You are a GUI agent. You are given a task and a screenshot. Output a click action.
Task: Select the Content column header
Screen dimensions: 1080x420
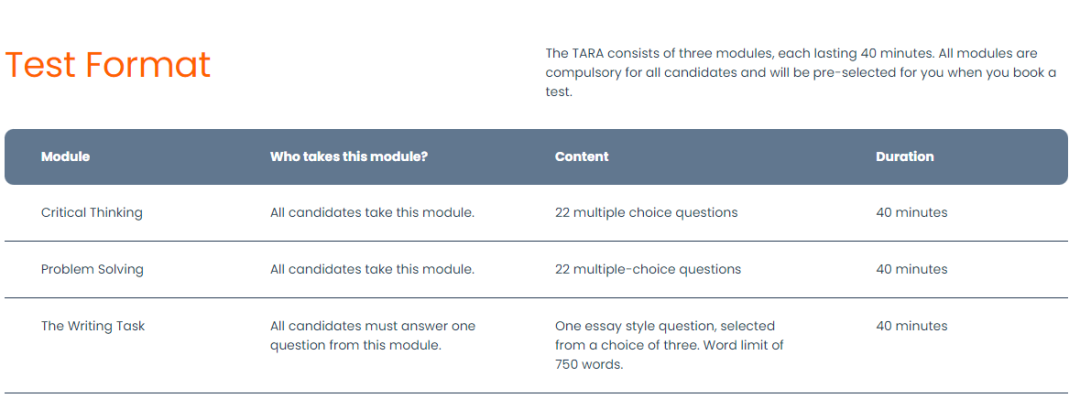[581, 157]
